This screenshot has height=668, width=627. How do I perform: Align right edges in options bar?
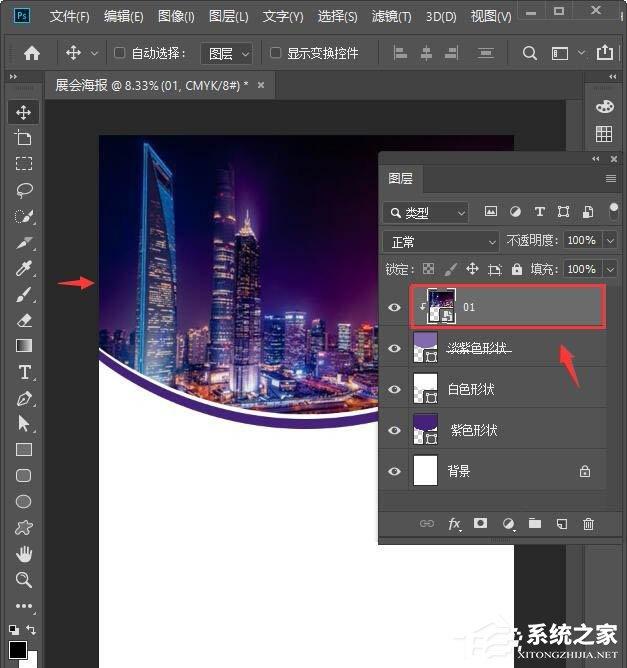pyautogui.click(x=451, y=53)
